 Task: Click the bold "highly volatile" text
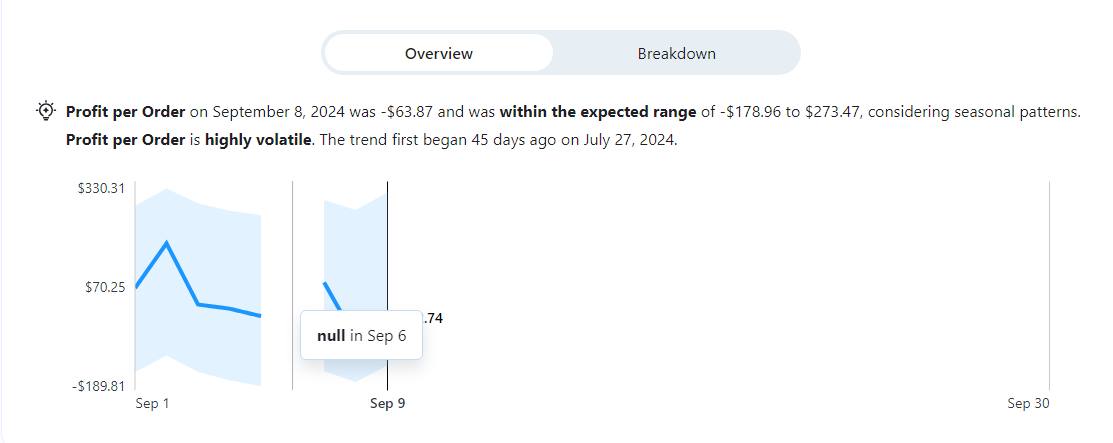tap(258, 140)
